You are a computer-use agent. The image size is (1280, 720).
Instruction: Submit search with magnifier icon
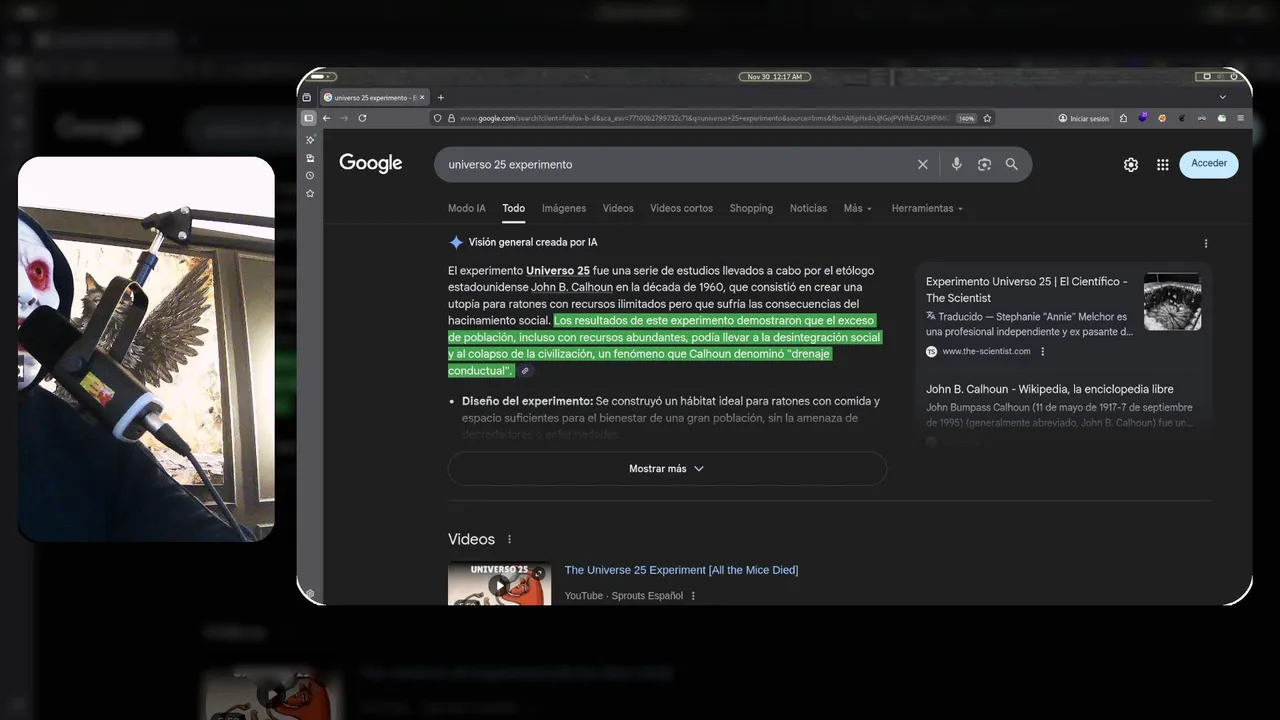coord(1011,164)
